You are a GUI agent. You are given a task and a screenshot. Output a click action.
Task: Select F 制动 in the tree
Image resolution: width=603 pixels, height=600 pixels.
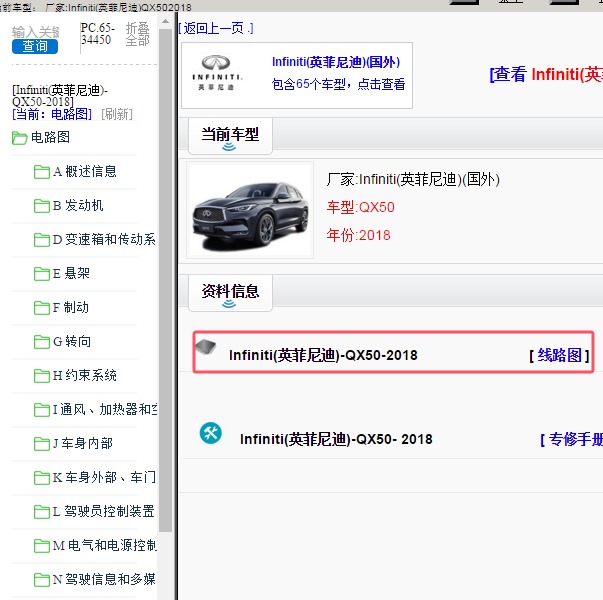[x=71, y=307]
